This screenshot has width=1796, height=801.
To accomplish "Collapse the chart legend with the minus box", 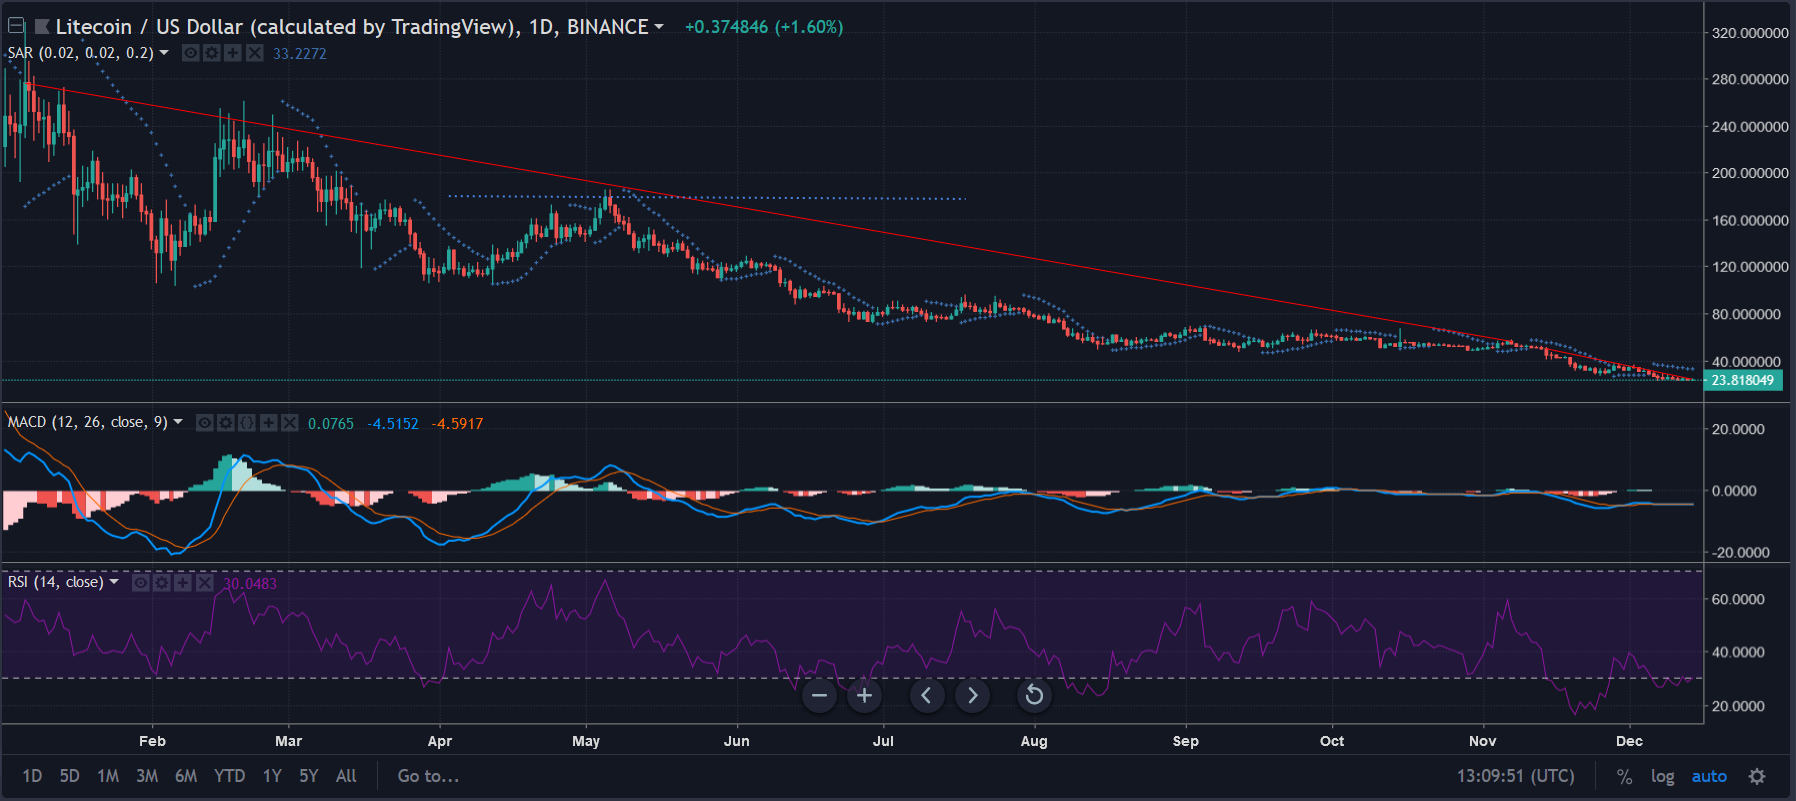I will (17, 27).
